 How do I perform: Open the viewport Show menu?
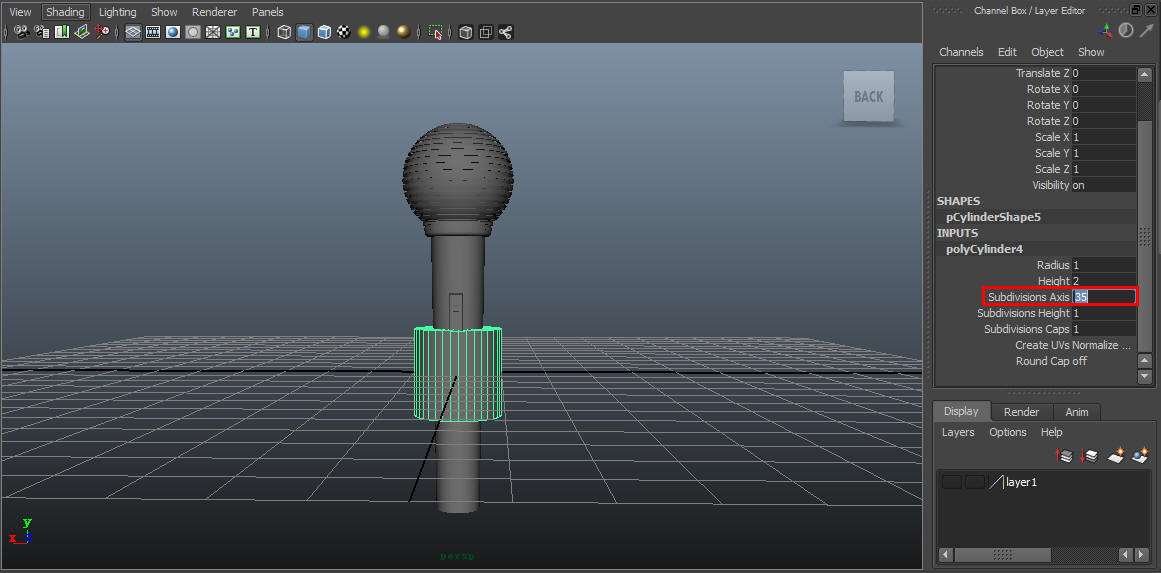click(x=164, y=12)
